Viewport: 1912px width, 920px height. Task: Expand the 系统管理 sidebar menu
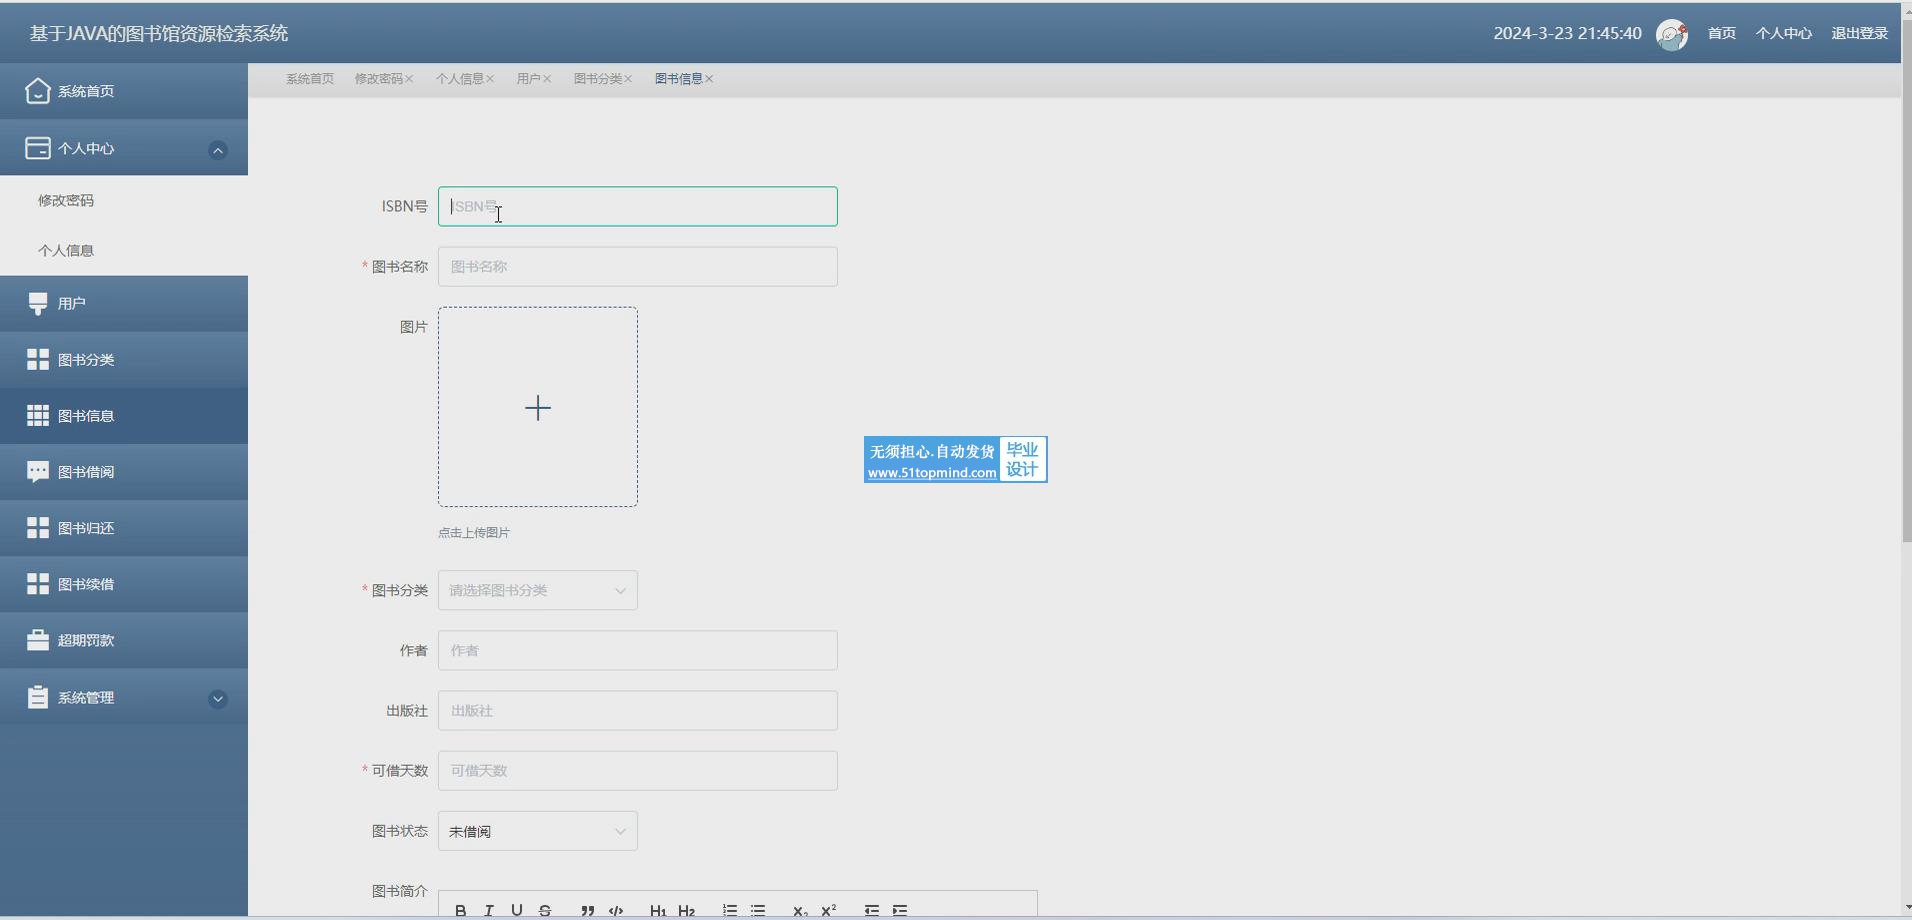pyautogui.click(x=217, y=698)
